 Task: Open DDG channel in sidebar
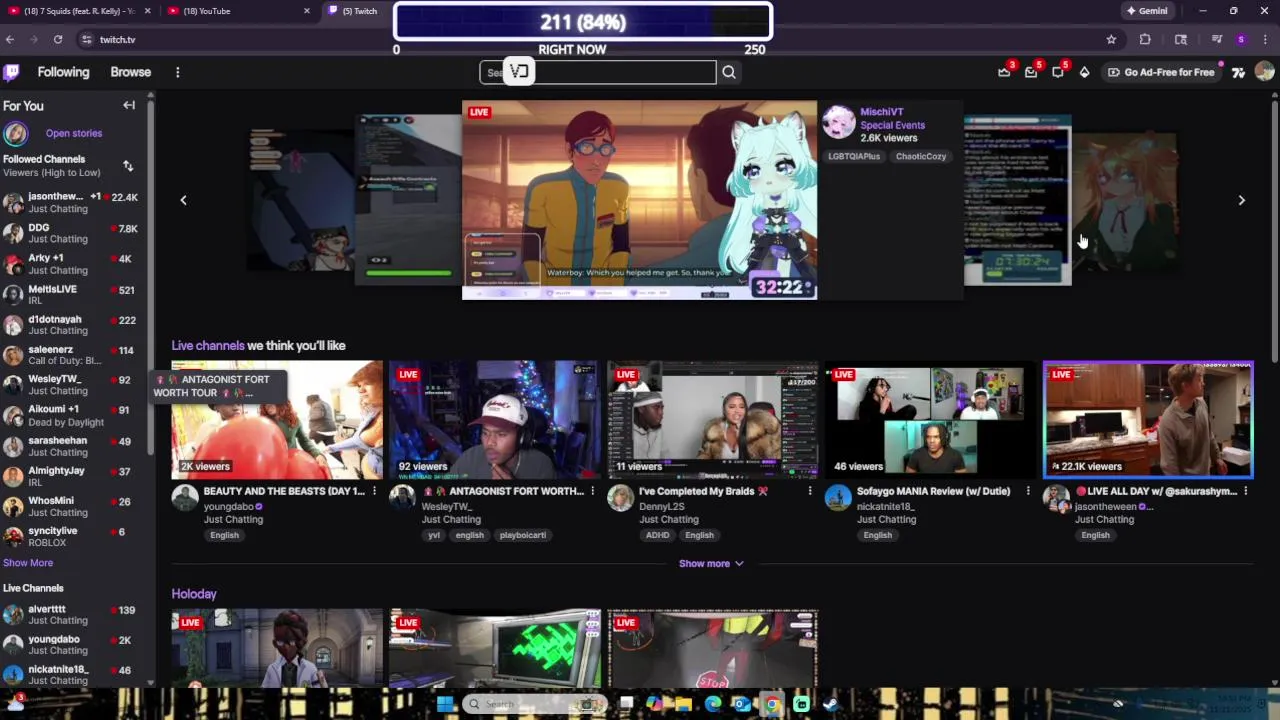click(x=75, y=233)
